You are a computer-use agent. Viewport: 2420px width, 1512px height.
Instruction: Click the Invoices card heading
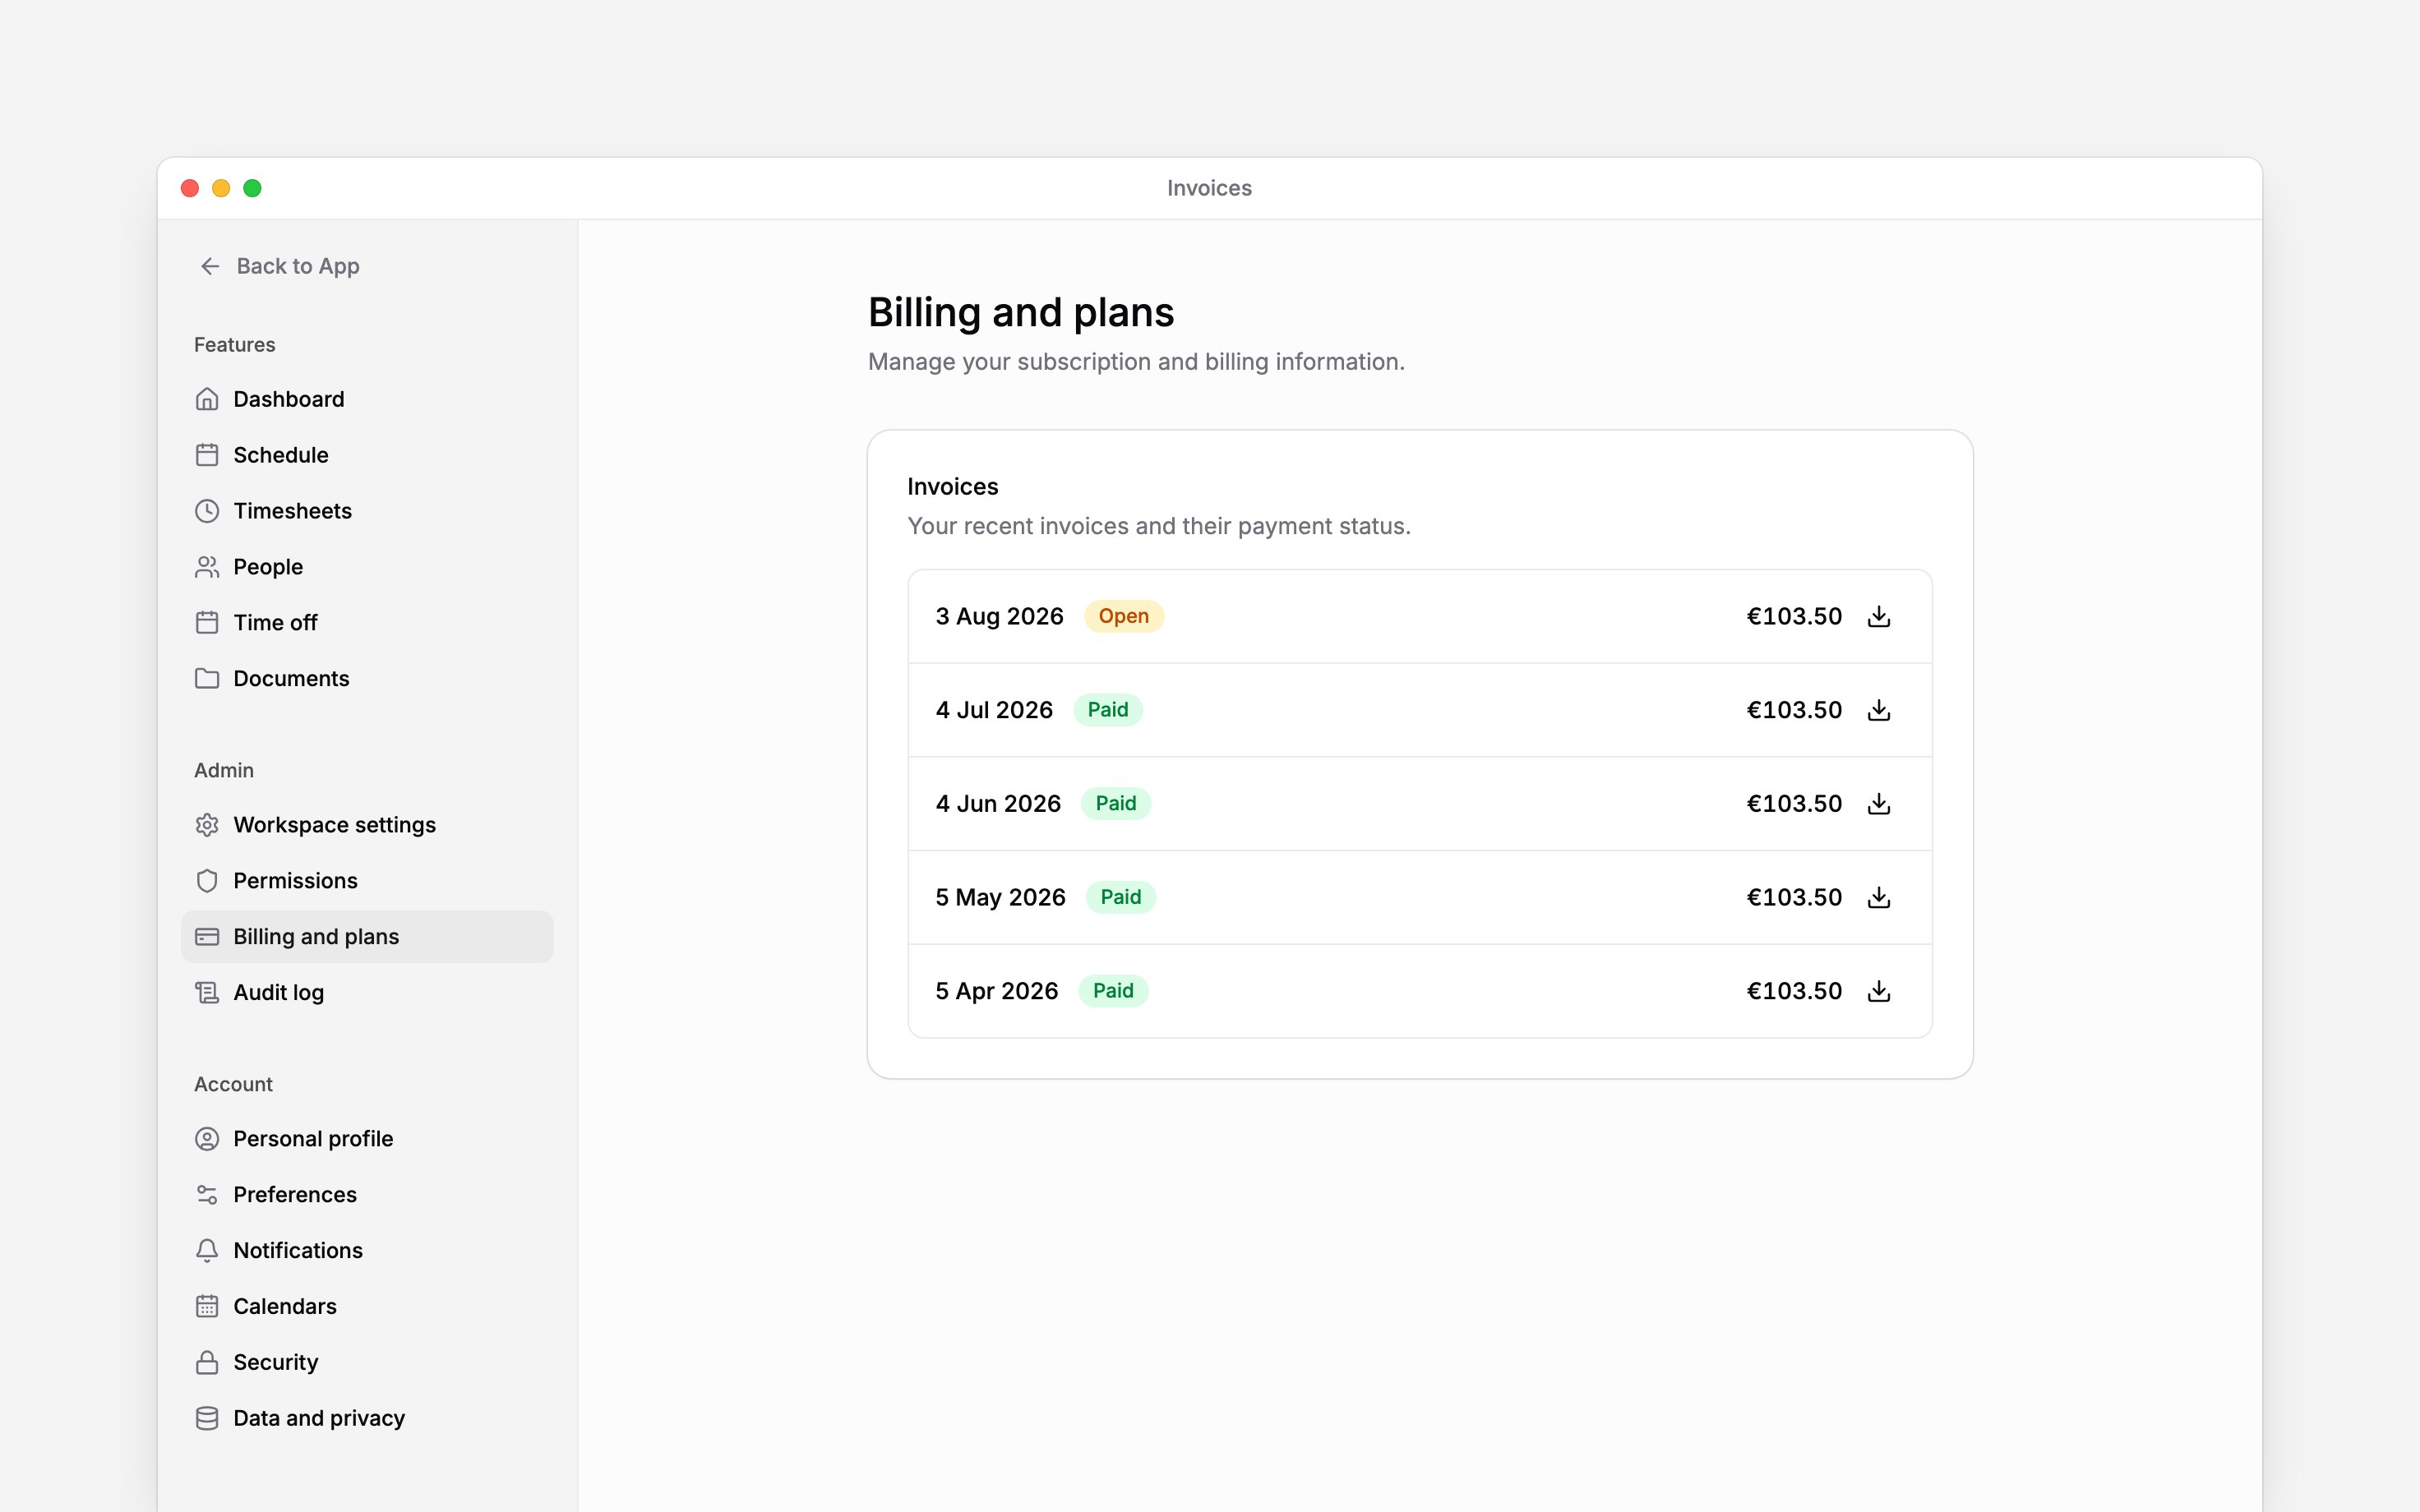pos(952,487)
